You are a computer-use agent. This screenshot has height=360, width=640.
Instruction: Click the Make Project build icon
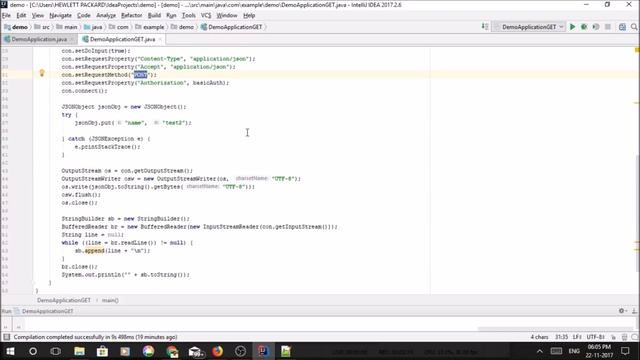(x=484, y=27)
